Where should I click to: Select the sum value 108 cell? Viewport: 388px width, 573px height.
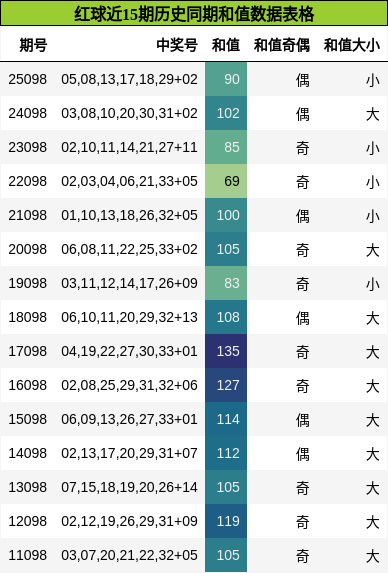coord(226,317)
